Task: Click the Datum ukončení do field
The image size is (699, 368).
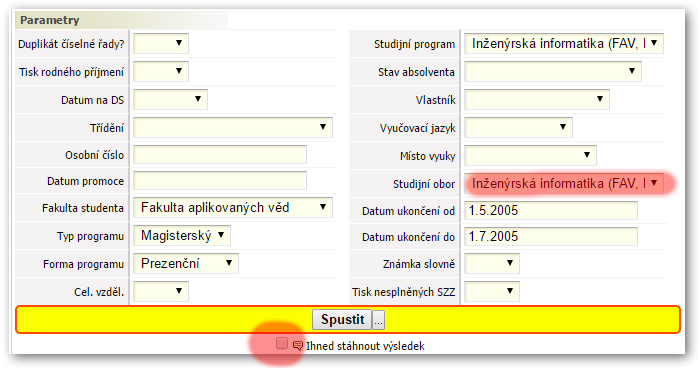Action: [x=551, y=236]
